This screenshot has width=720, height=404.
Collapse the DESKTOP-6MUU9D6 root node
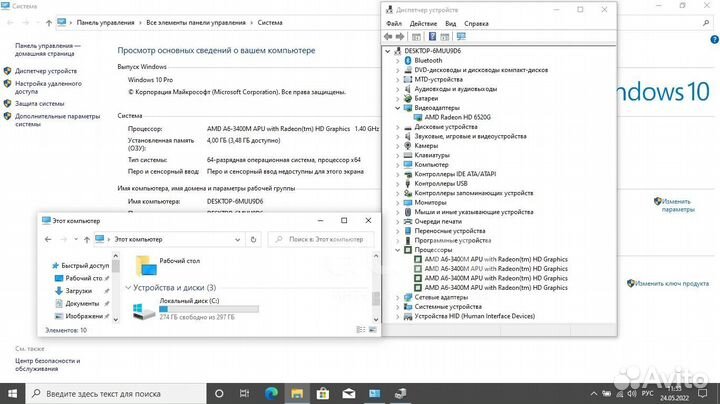[x=388, y=51]
